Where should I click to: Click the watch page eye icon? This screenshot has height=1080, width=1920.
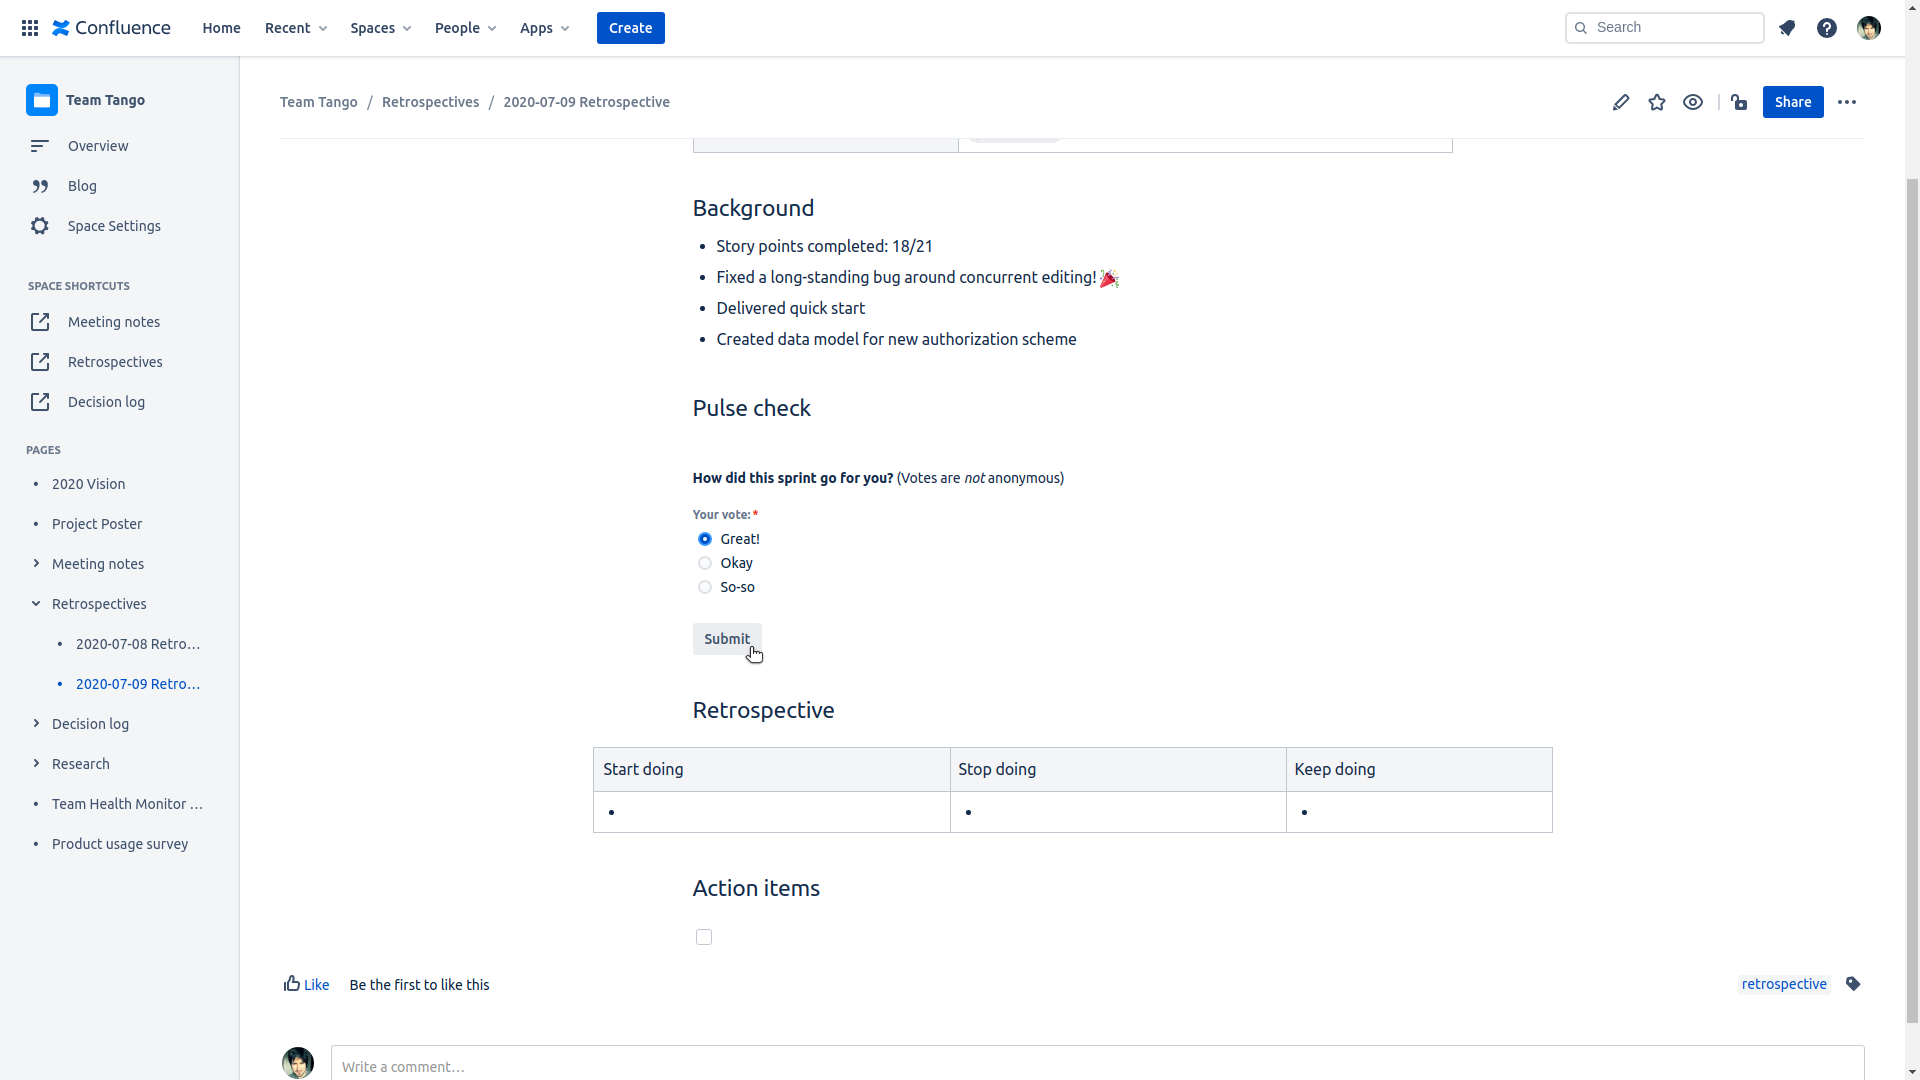[x=1693, y=102]
